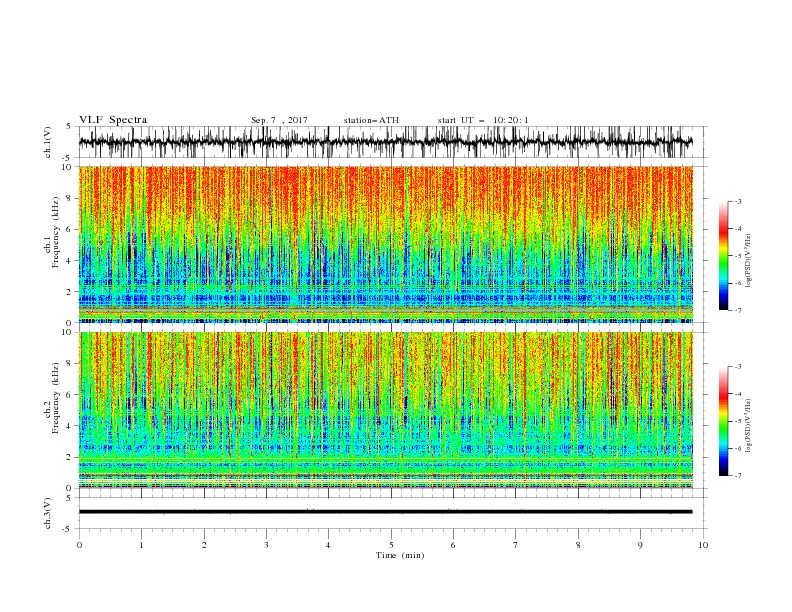Click the time axis tick label "0"
Image resolution: width=792 pixels, height=612 pixels.
click(79, 545)
